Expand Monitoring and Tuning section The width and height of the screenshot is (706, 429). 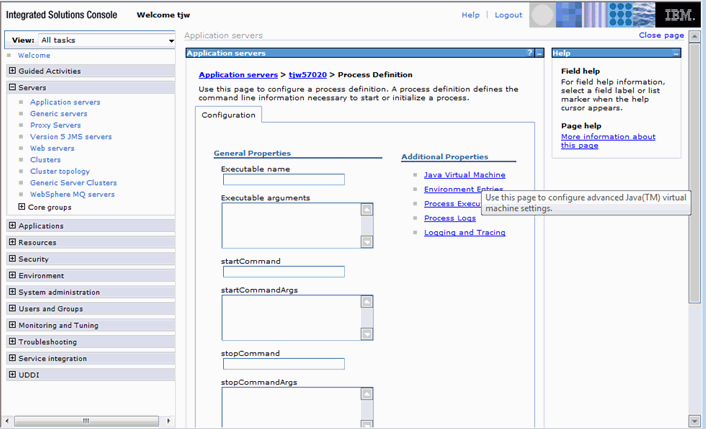point(12,325)
